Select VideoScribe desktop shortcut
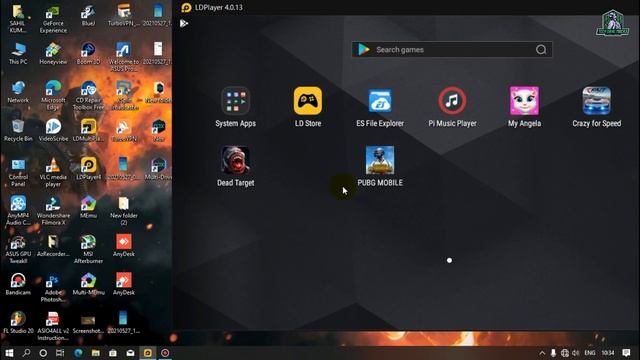Viewport: 640px width, 360px height. click(x=53, y=131)
